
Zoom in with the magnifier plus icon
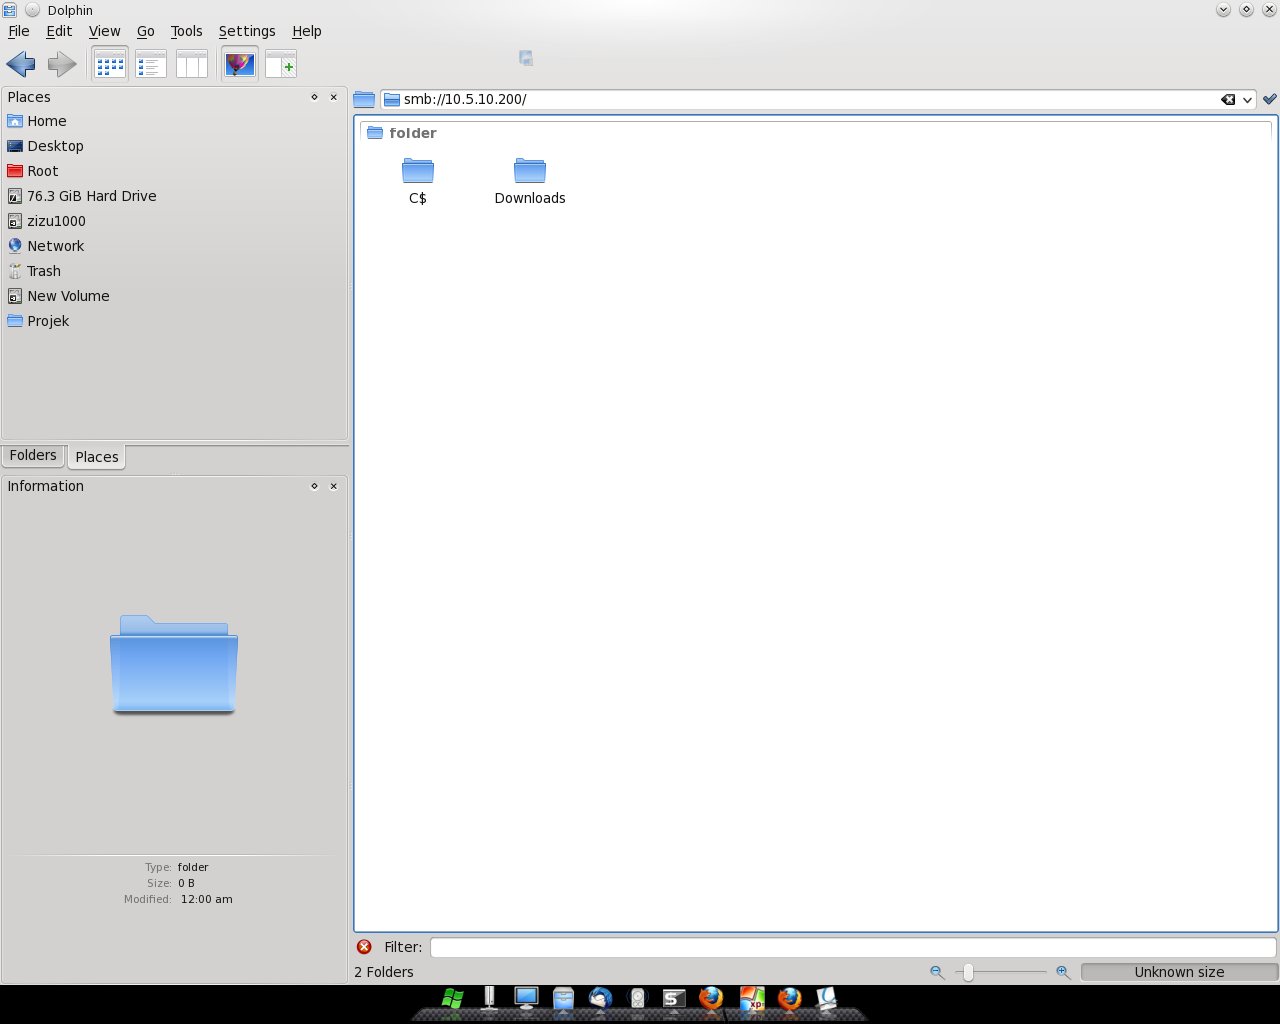1062,971
